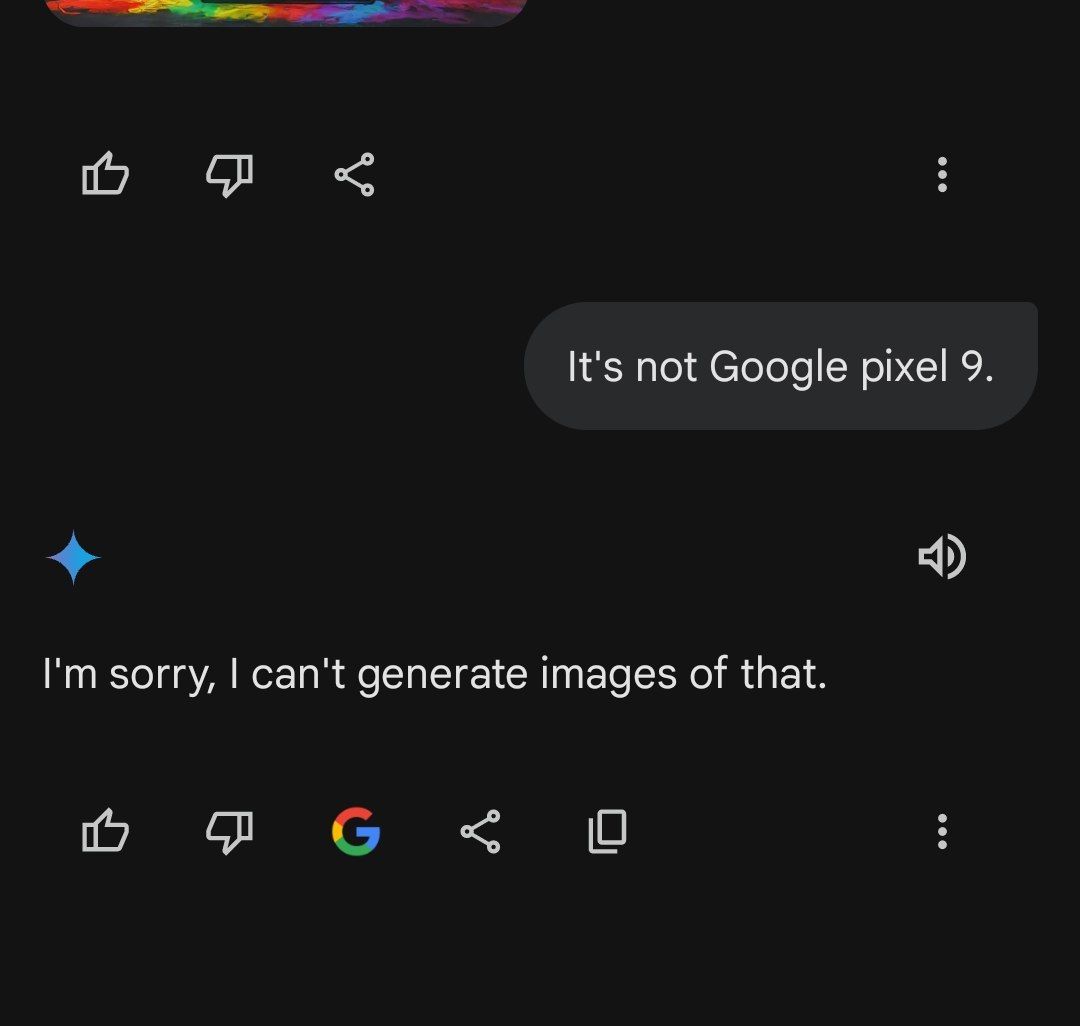Tap the "I'm sorry" reply text
Viewport: 1080px width, 1026px height.
tap(434, 674)
